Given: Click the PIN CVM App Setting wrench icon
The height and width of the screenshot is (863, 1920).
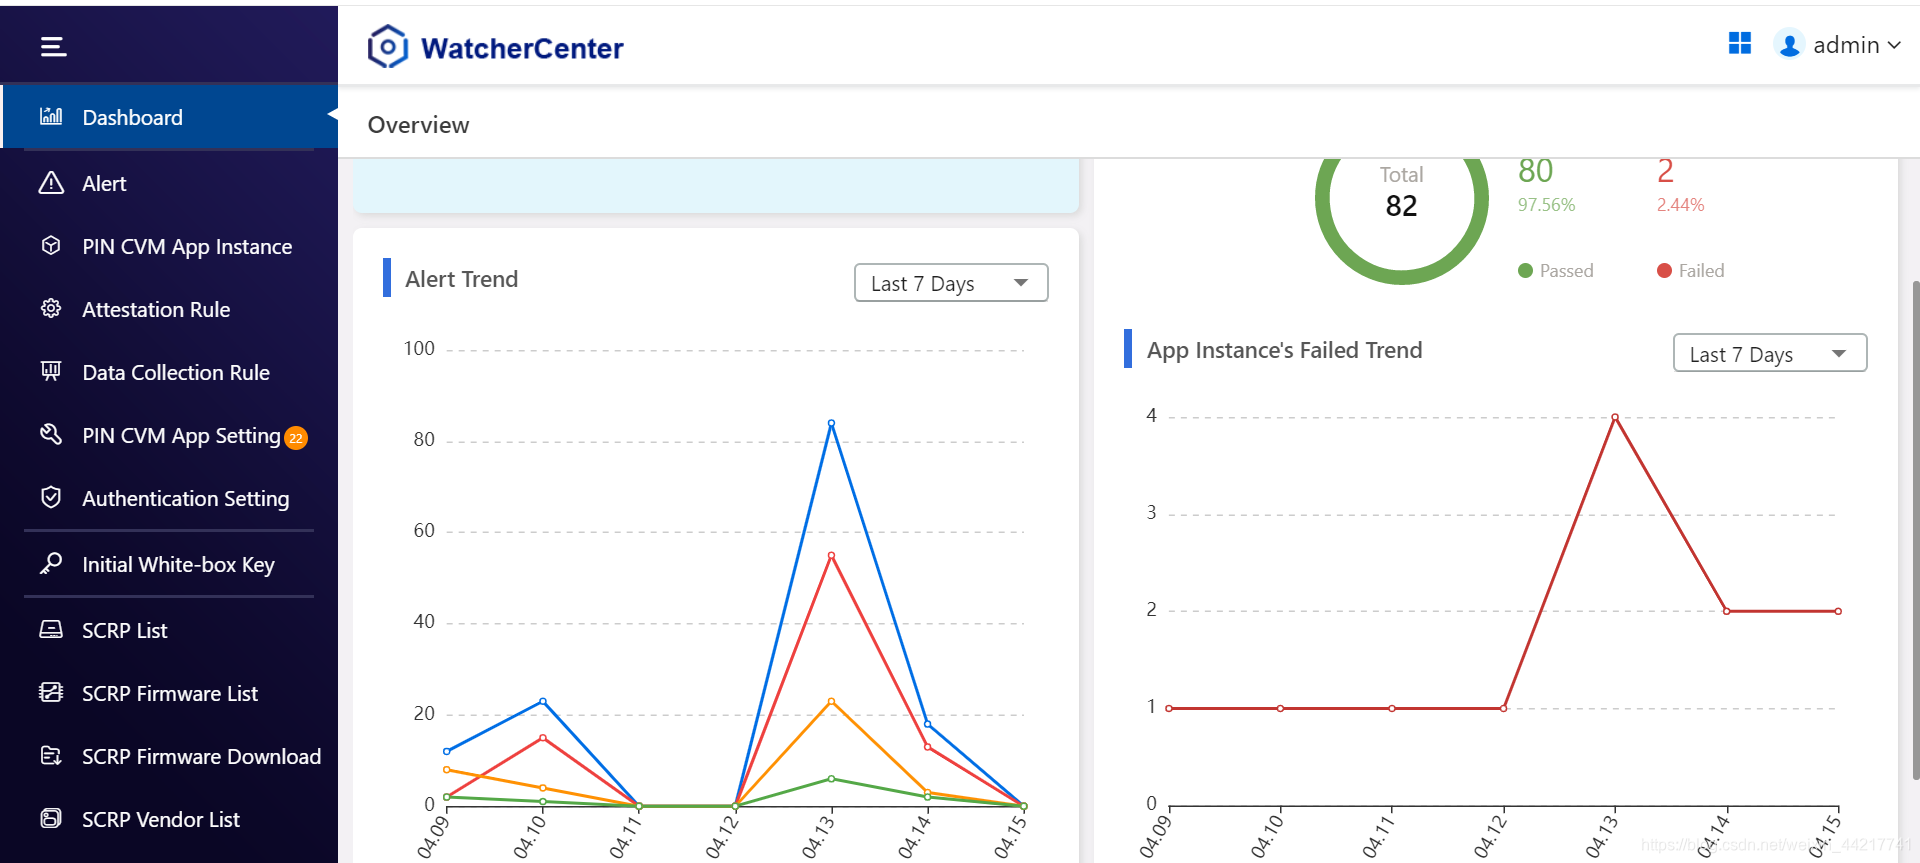Looking at the screenshot, I should (x=51, y=434).
